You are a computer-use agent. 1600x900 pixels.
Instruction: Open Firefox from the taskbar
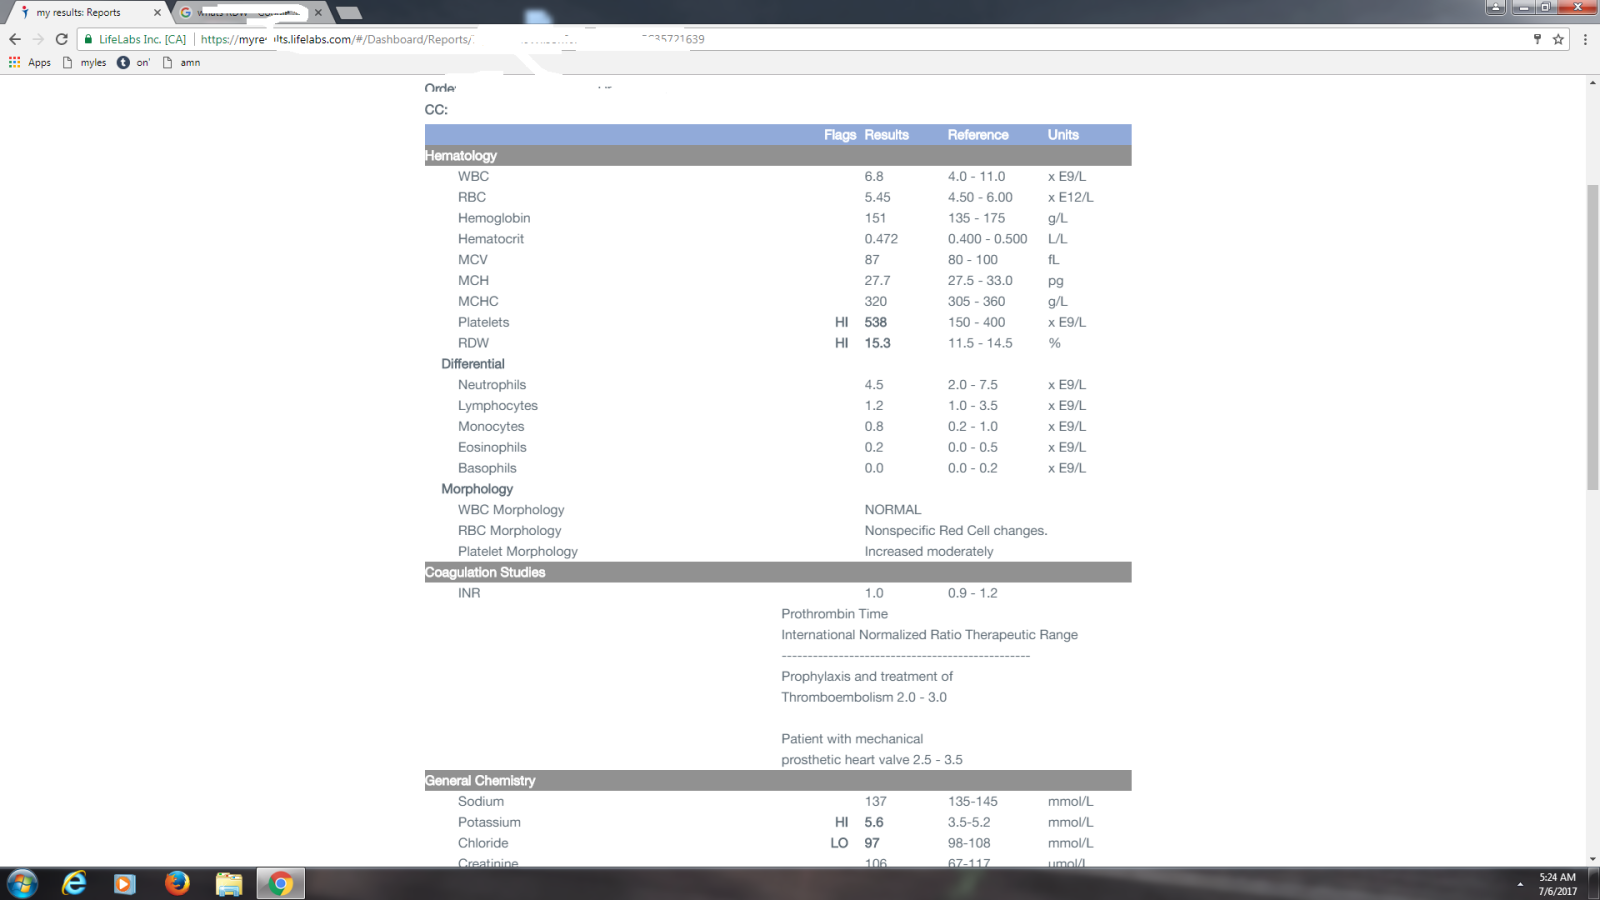(177, 883)
